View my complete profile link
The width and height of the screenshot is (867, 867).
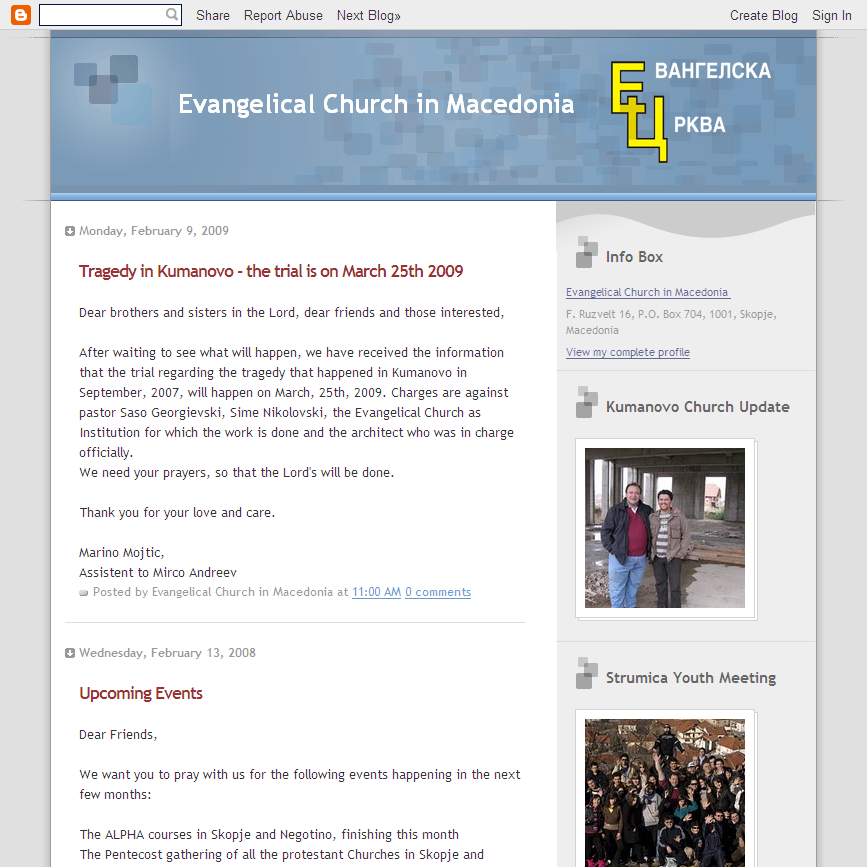coord(627,352)
